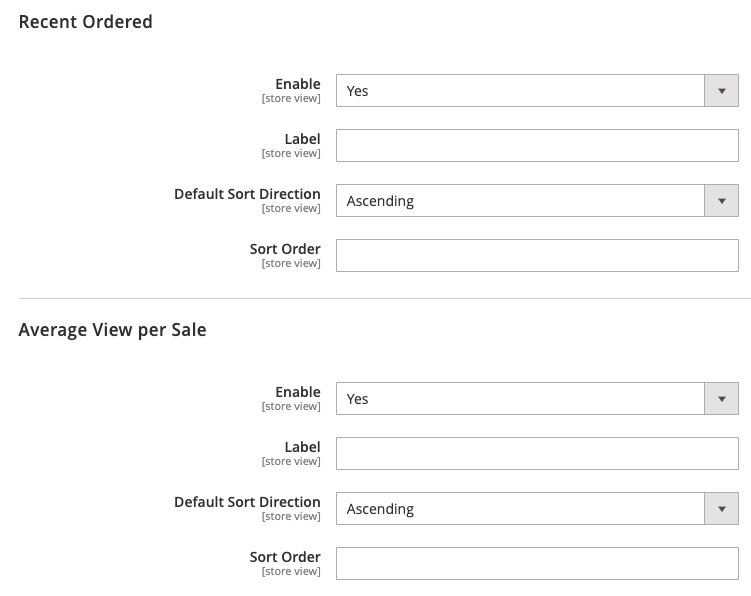The width and height of the screenshot is (751, 596).
Task: Click arrow button of Average View per Sale Sort Direction
Action: [721, 509]
